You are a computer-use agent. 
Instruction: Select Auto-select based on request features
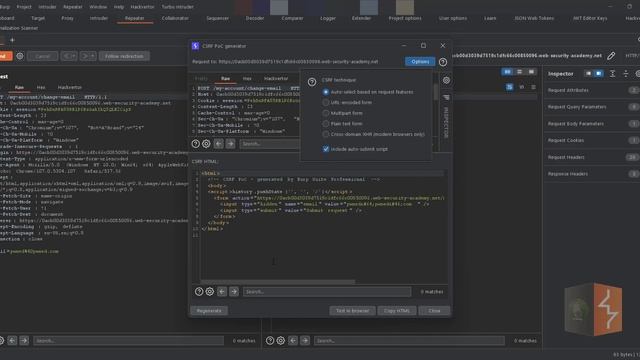point(326,92)
